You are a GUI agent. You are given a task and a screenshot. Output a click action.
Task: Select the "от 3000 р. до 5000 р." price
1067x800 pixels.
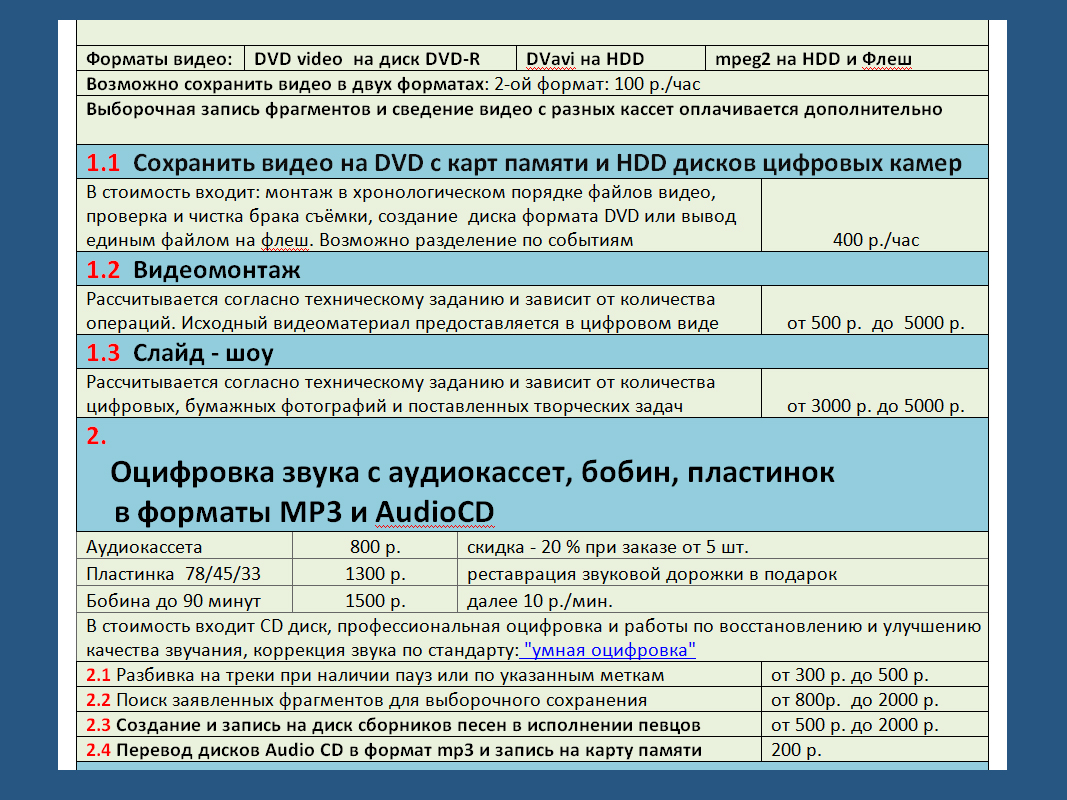(x=875, y=406)
